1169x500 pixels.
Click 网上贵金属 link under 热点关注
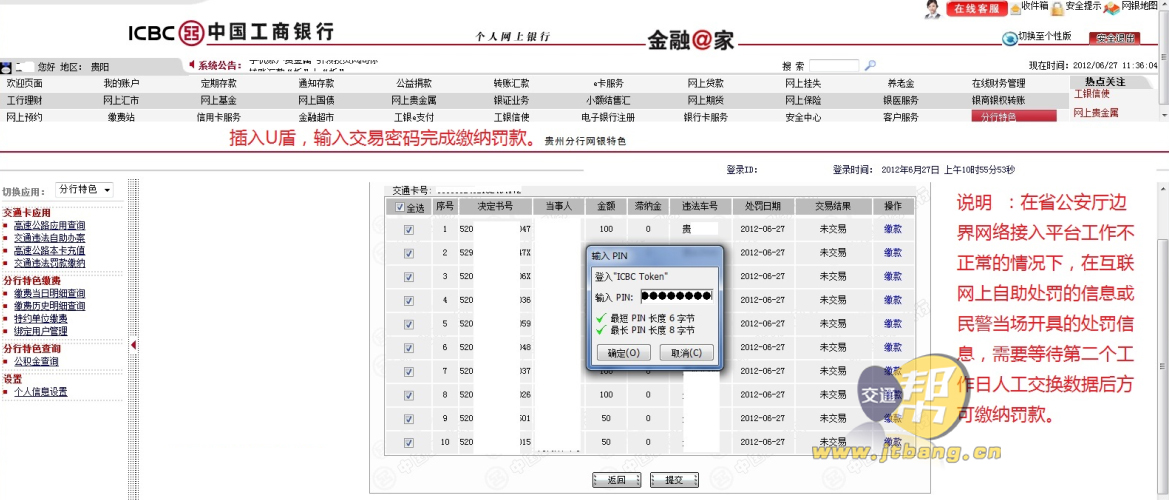(1096, 113)
